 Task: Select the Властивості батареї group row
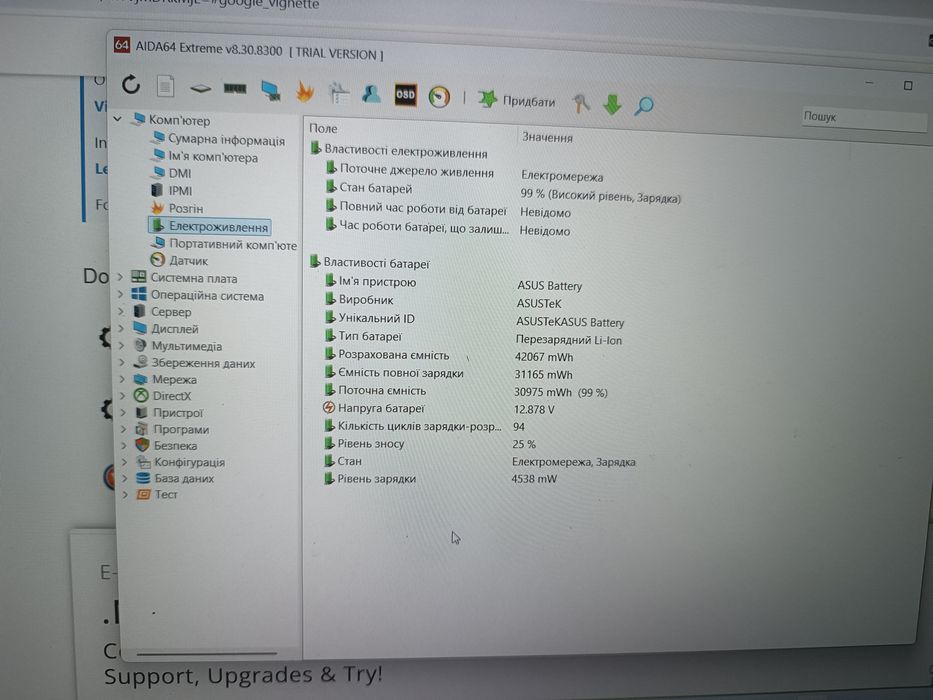pos(370,262)
